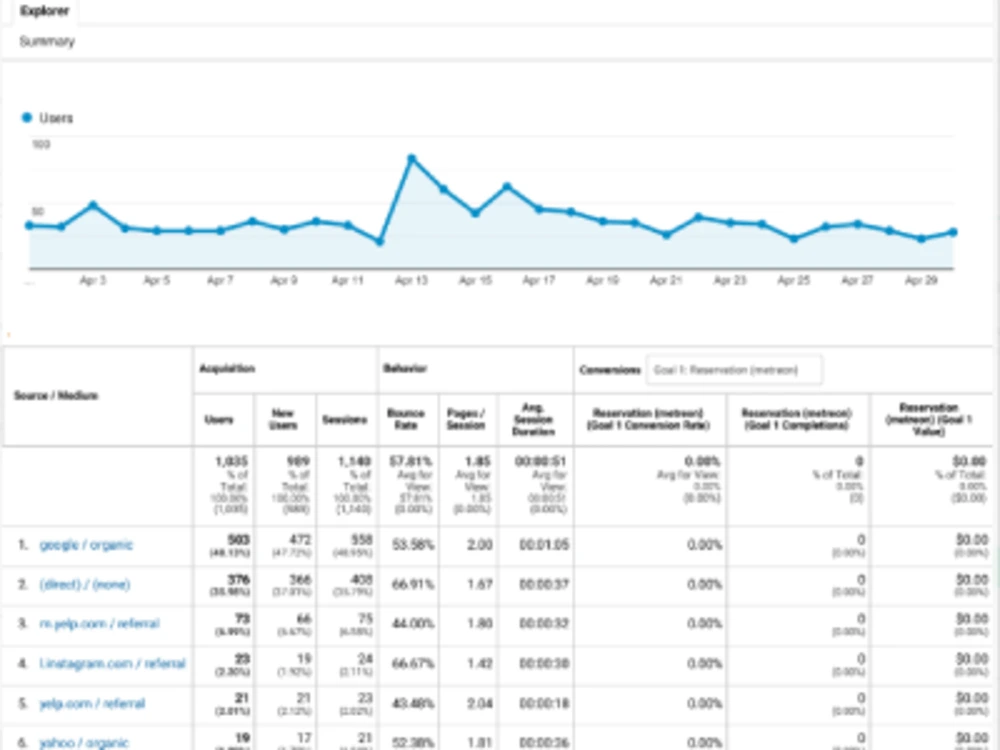
Task: Click the Source / Medium column header
Action: click(56, 395)
